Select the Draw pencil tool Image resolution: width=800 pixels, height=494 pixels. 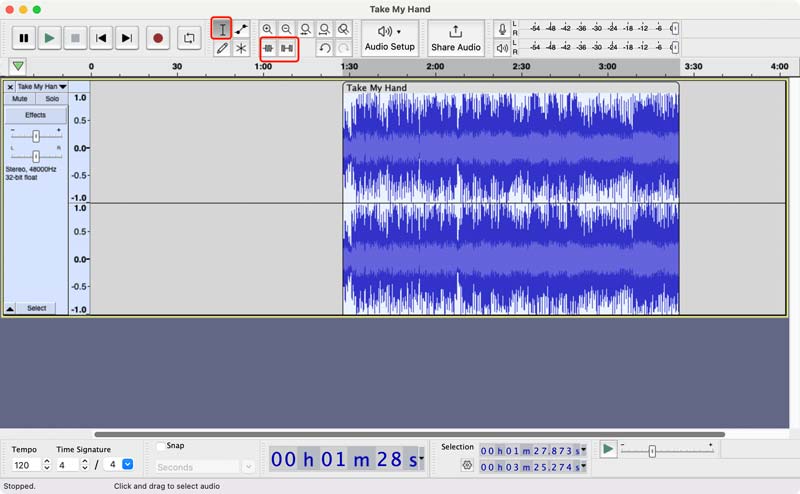222,48
